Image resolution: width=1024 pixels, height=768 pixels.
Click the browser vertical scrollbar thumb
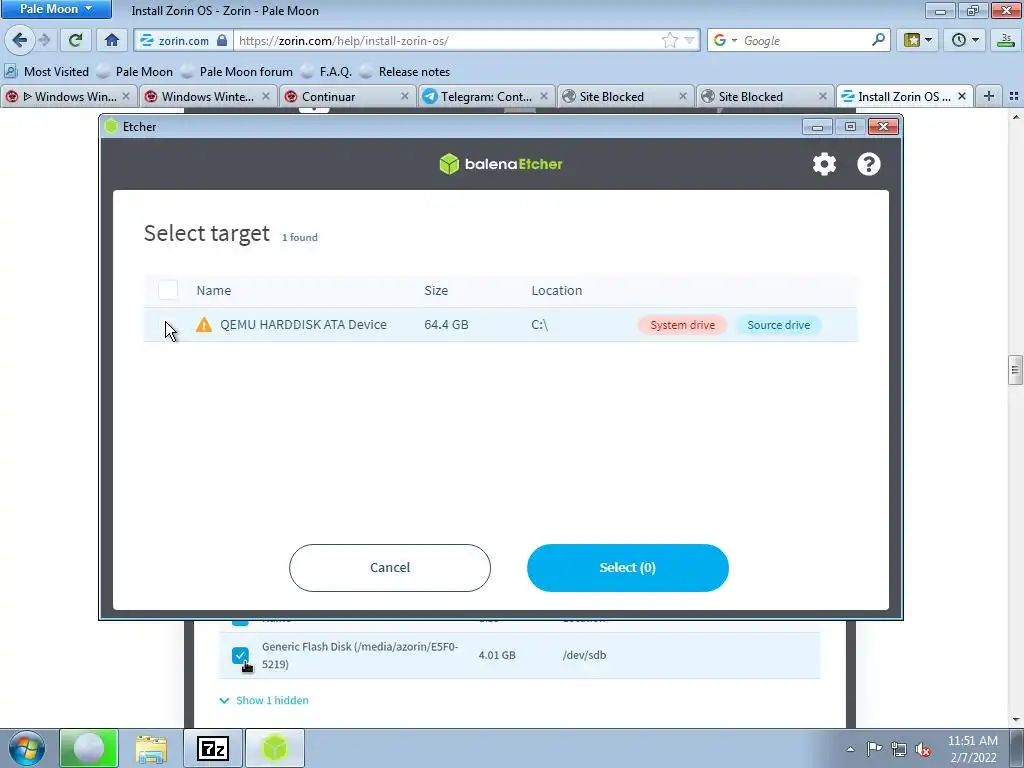point(1014,370)
